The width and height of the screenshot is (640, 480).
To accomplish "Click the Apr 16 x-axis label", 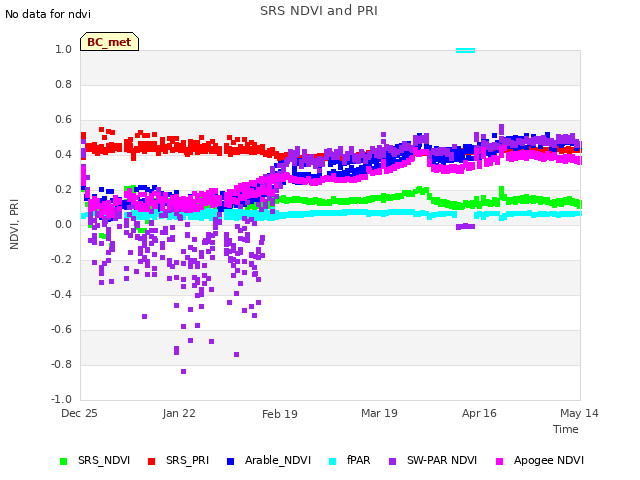I will click(479, 413).
